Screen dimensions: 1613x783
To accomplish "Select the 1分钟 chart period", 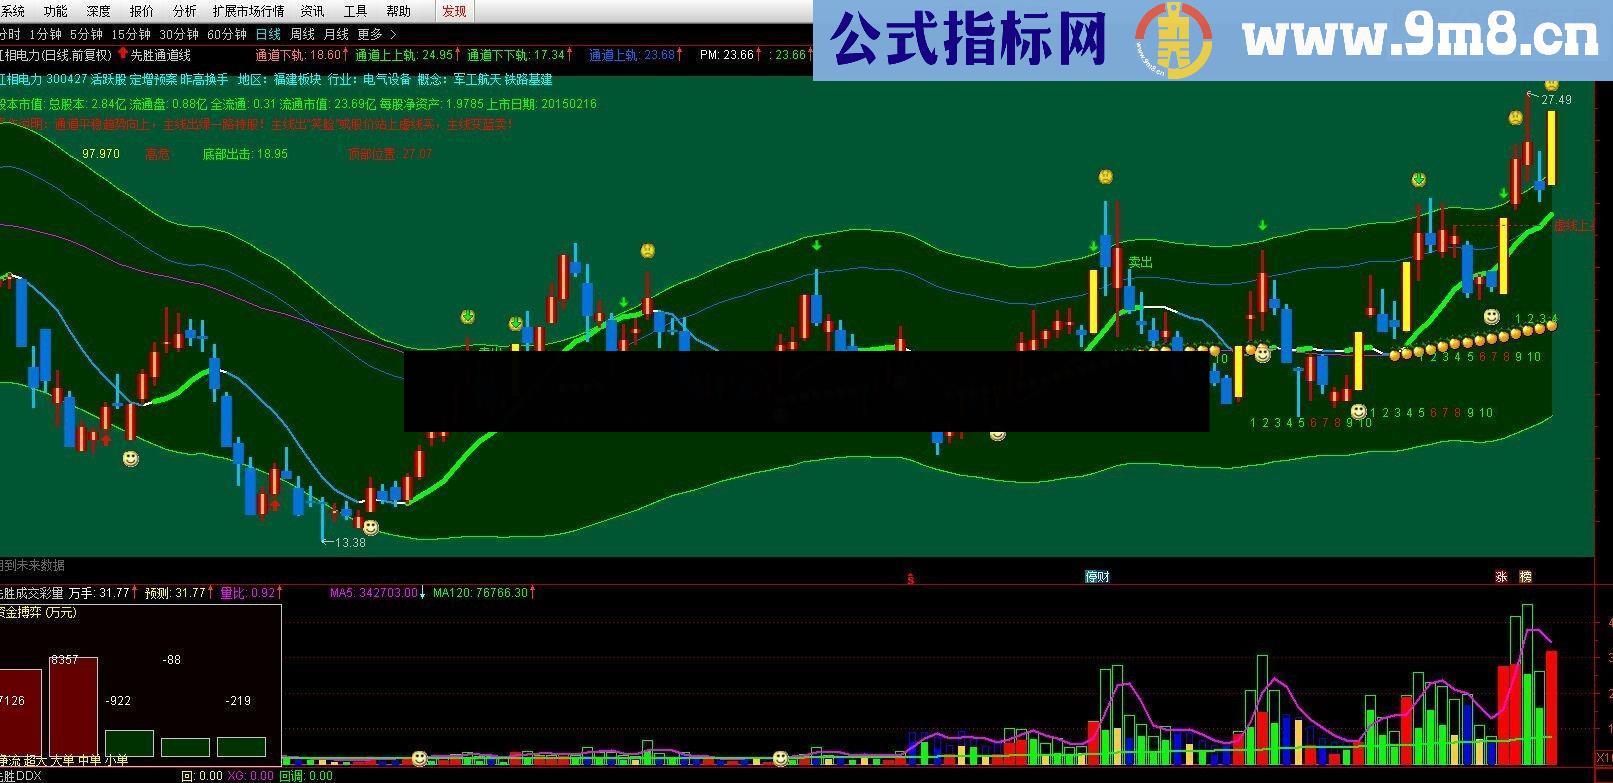I will [45, 34].
